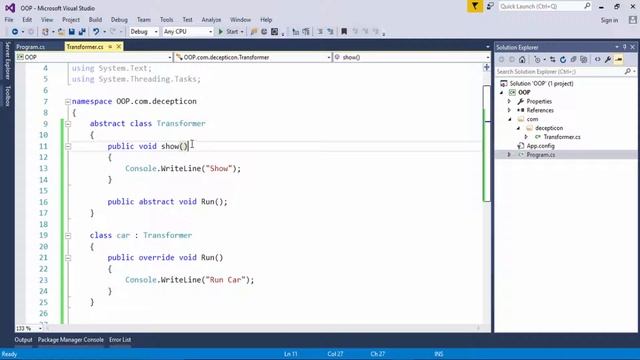Expand the References node in Solution Explorer
Viewport: 640px width, 360px height.
(x=509, y=110)
